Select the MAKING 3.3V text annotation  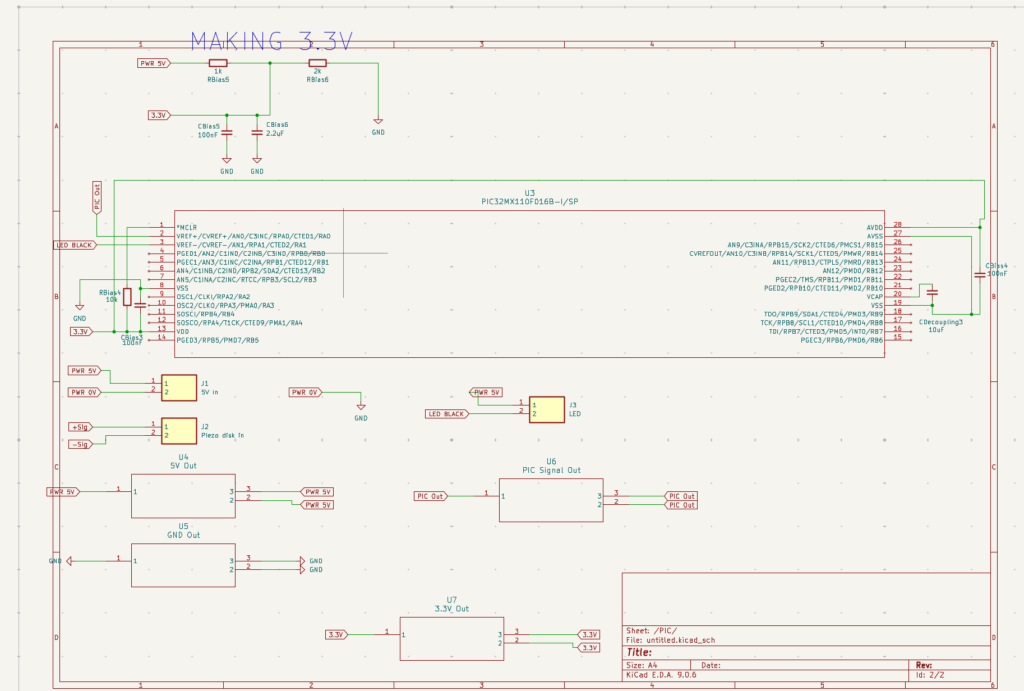[272, 41]
